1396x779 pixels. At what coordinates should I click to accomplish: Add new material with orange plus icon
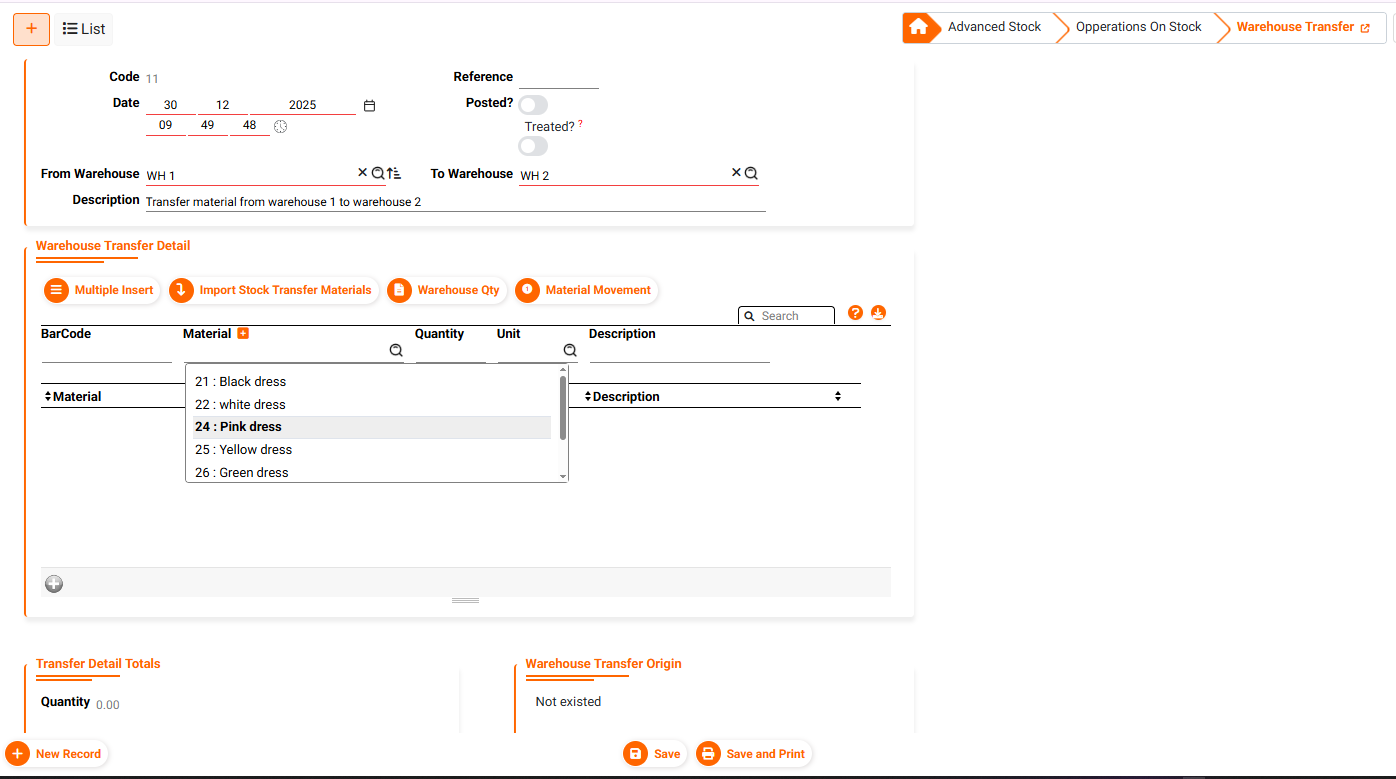[243, 333]
